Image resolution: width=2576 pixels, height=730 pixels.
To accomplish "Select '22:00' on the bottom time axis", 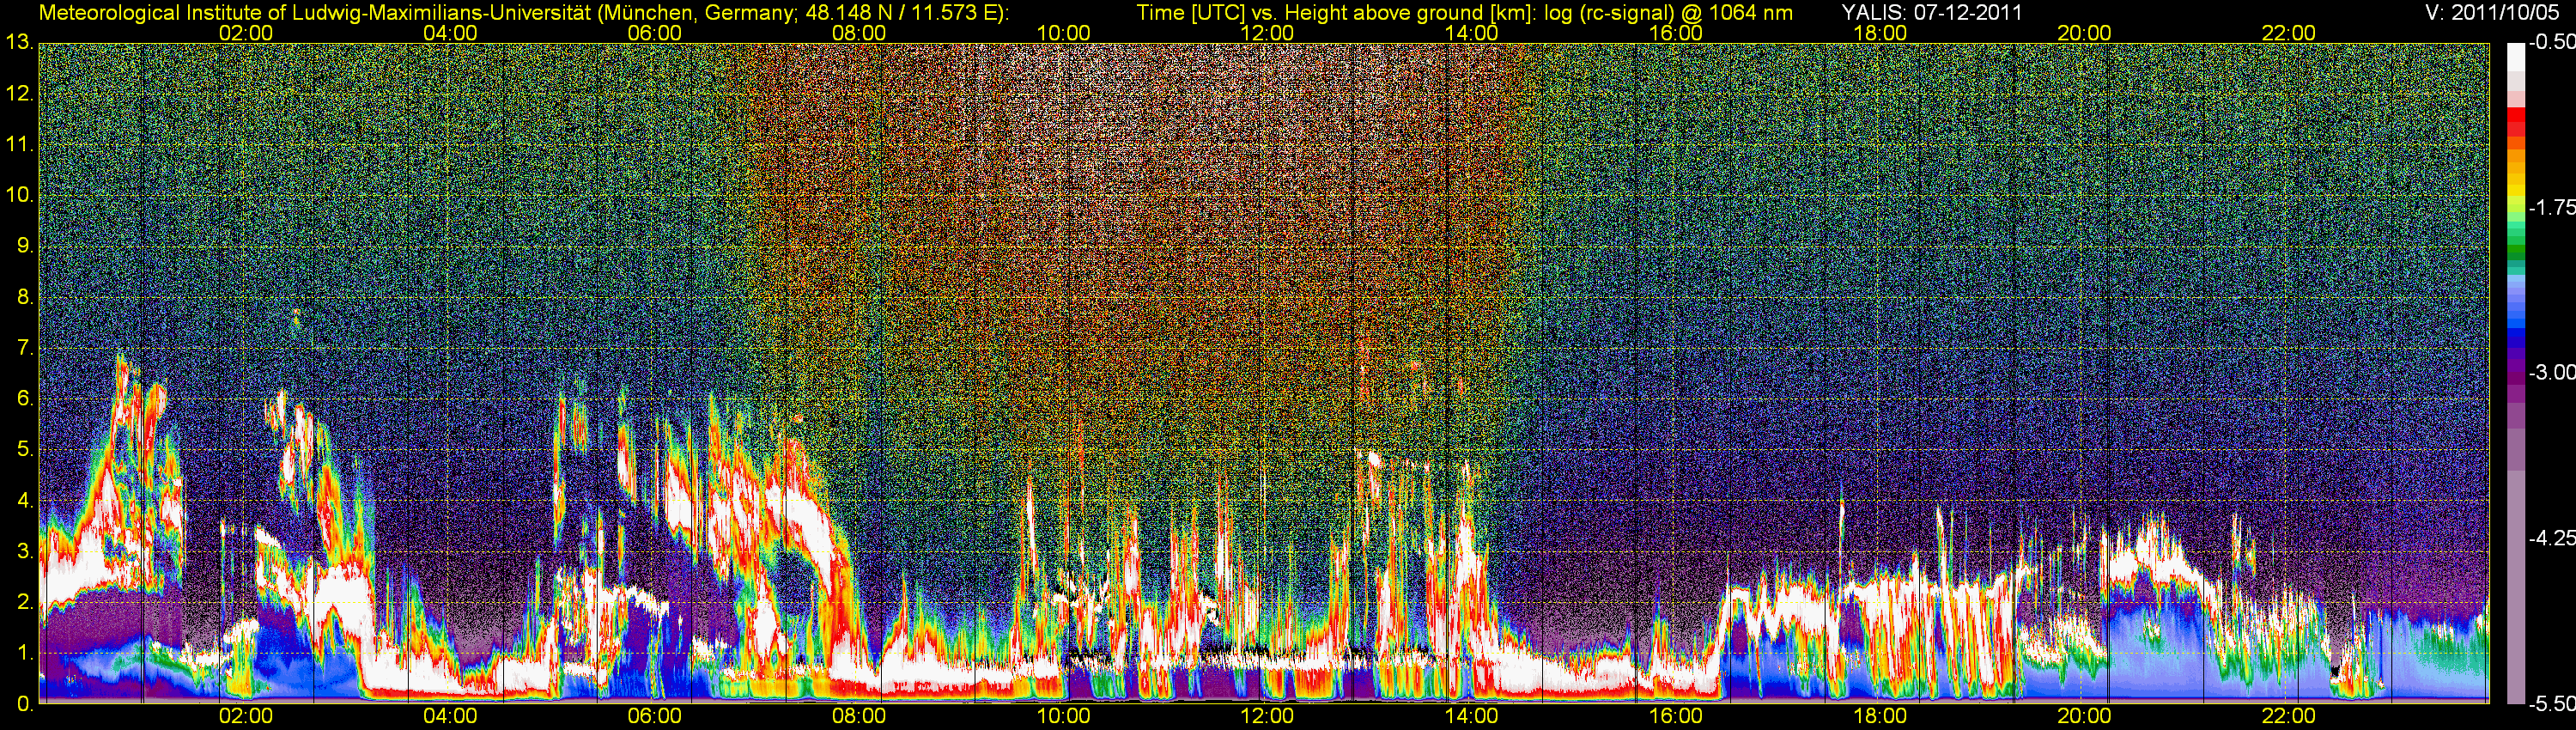I will point(2289,717).
